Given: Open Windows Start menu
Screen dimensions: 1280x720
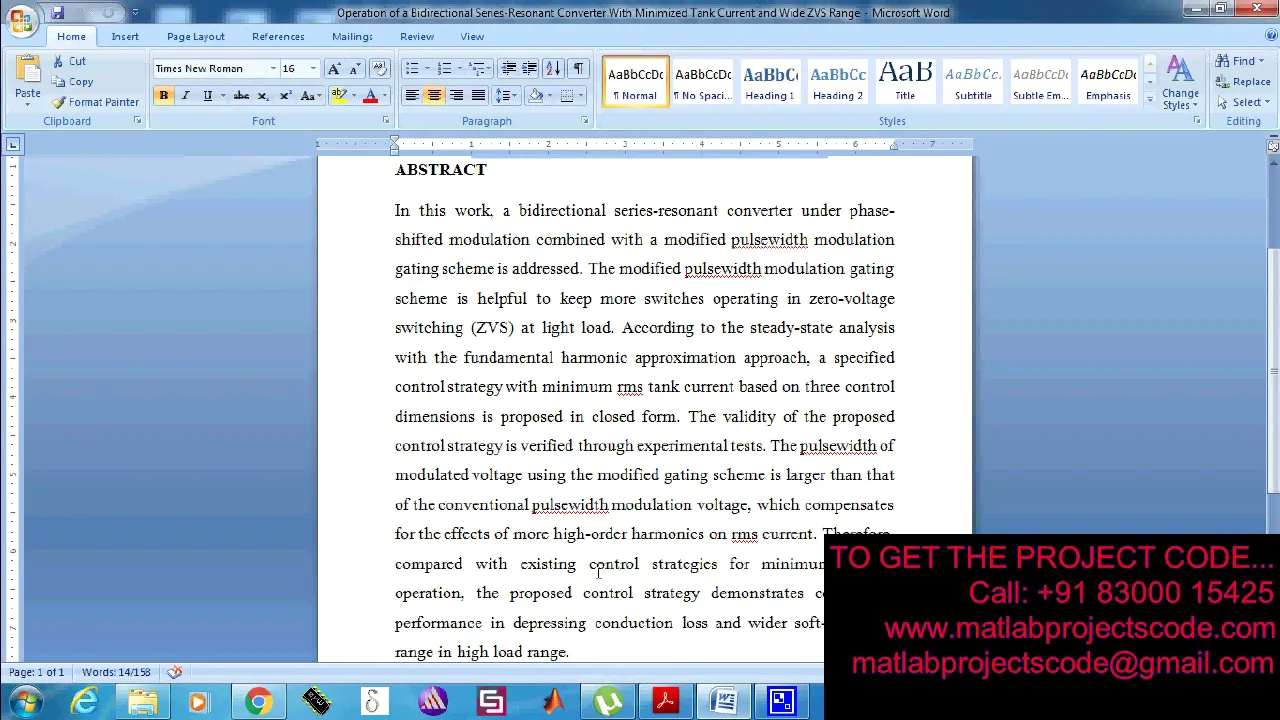Looking at the screenshot, I should [24, 702].
